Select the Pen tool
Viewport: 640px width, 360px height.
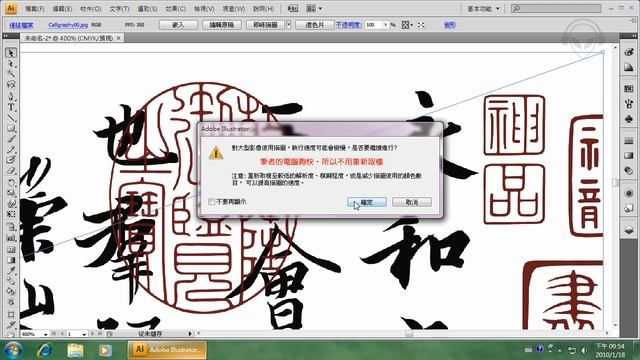11,96
